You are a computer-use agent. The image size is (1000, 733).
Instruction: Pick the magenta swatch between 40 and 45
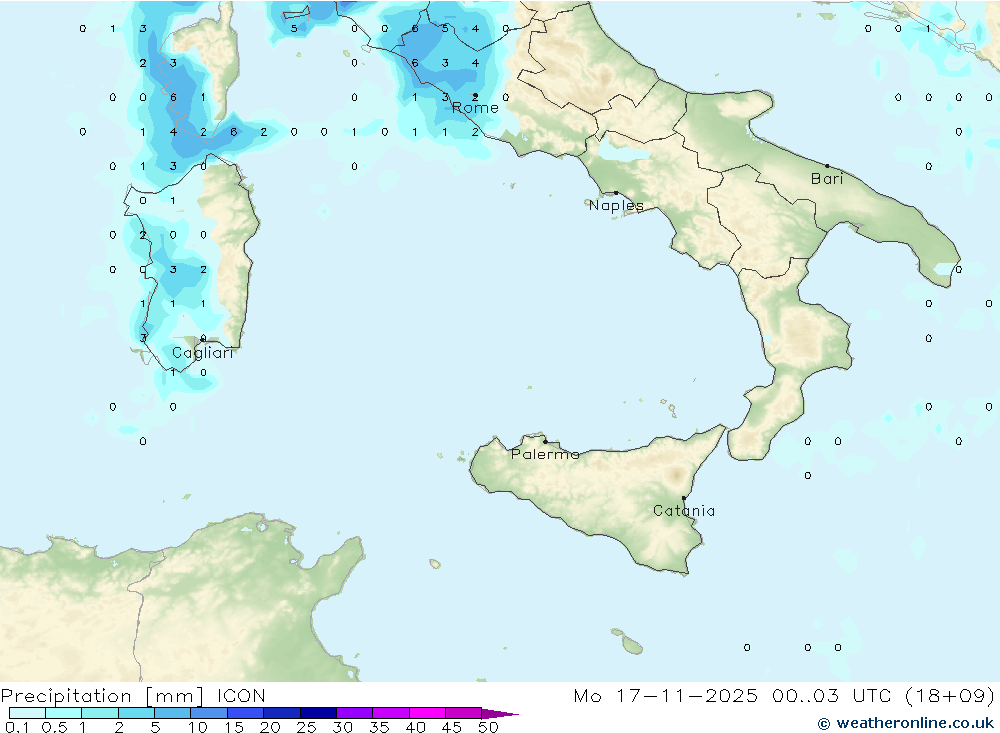427,713
